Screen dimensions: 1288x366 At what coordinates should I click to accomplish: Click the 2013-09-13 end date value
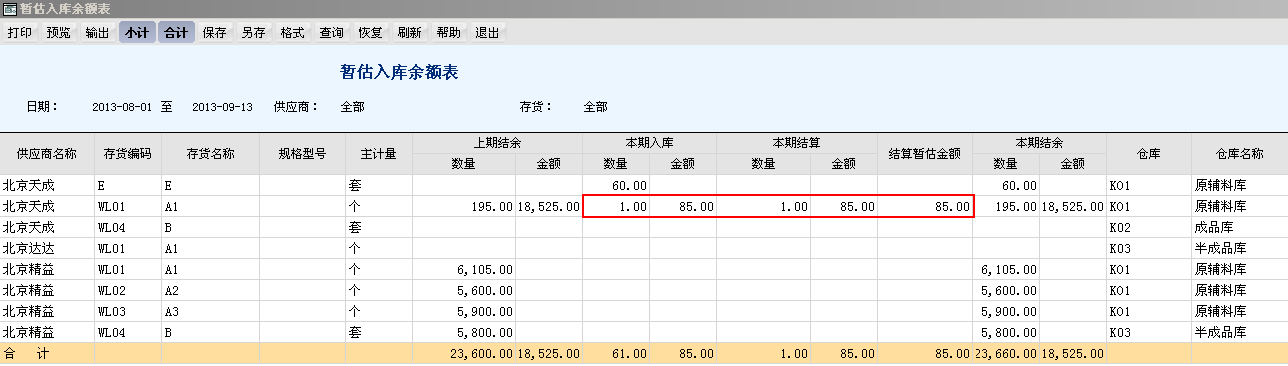coord(222,107)
